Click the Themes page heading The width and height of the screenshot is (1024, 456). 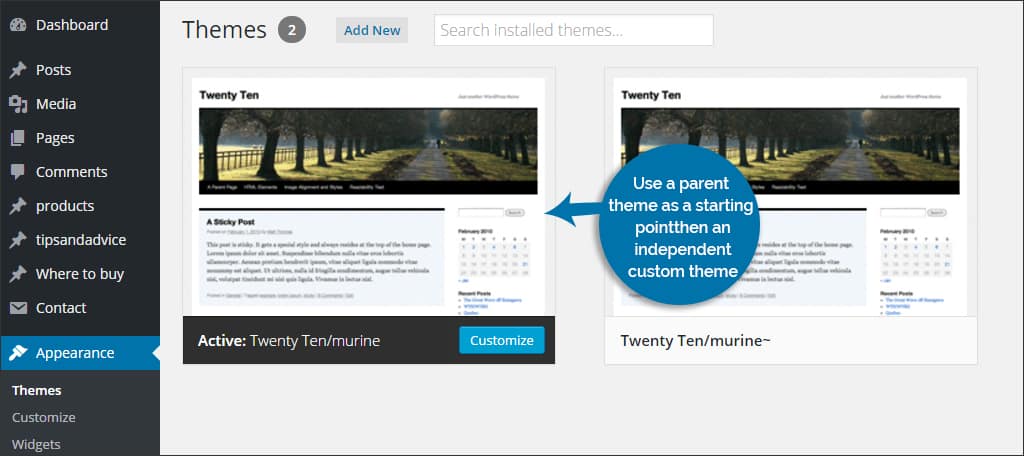pyautogui.click(x=225, y=30)
